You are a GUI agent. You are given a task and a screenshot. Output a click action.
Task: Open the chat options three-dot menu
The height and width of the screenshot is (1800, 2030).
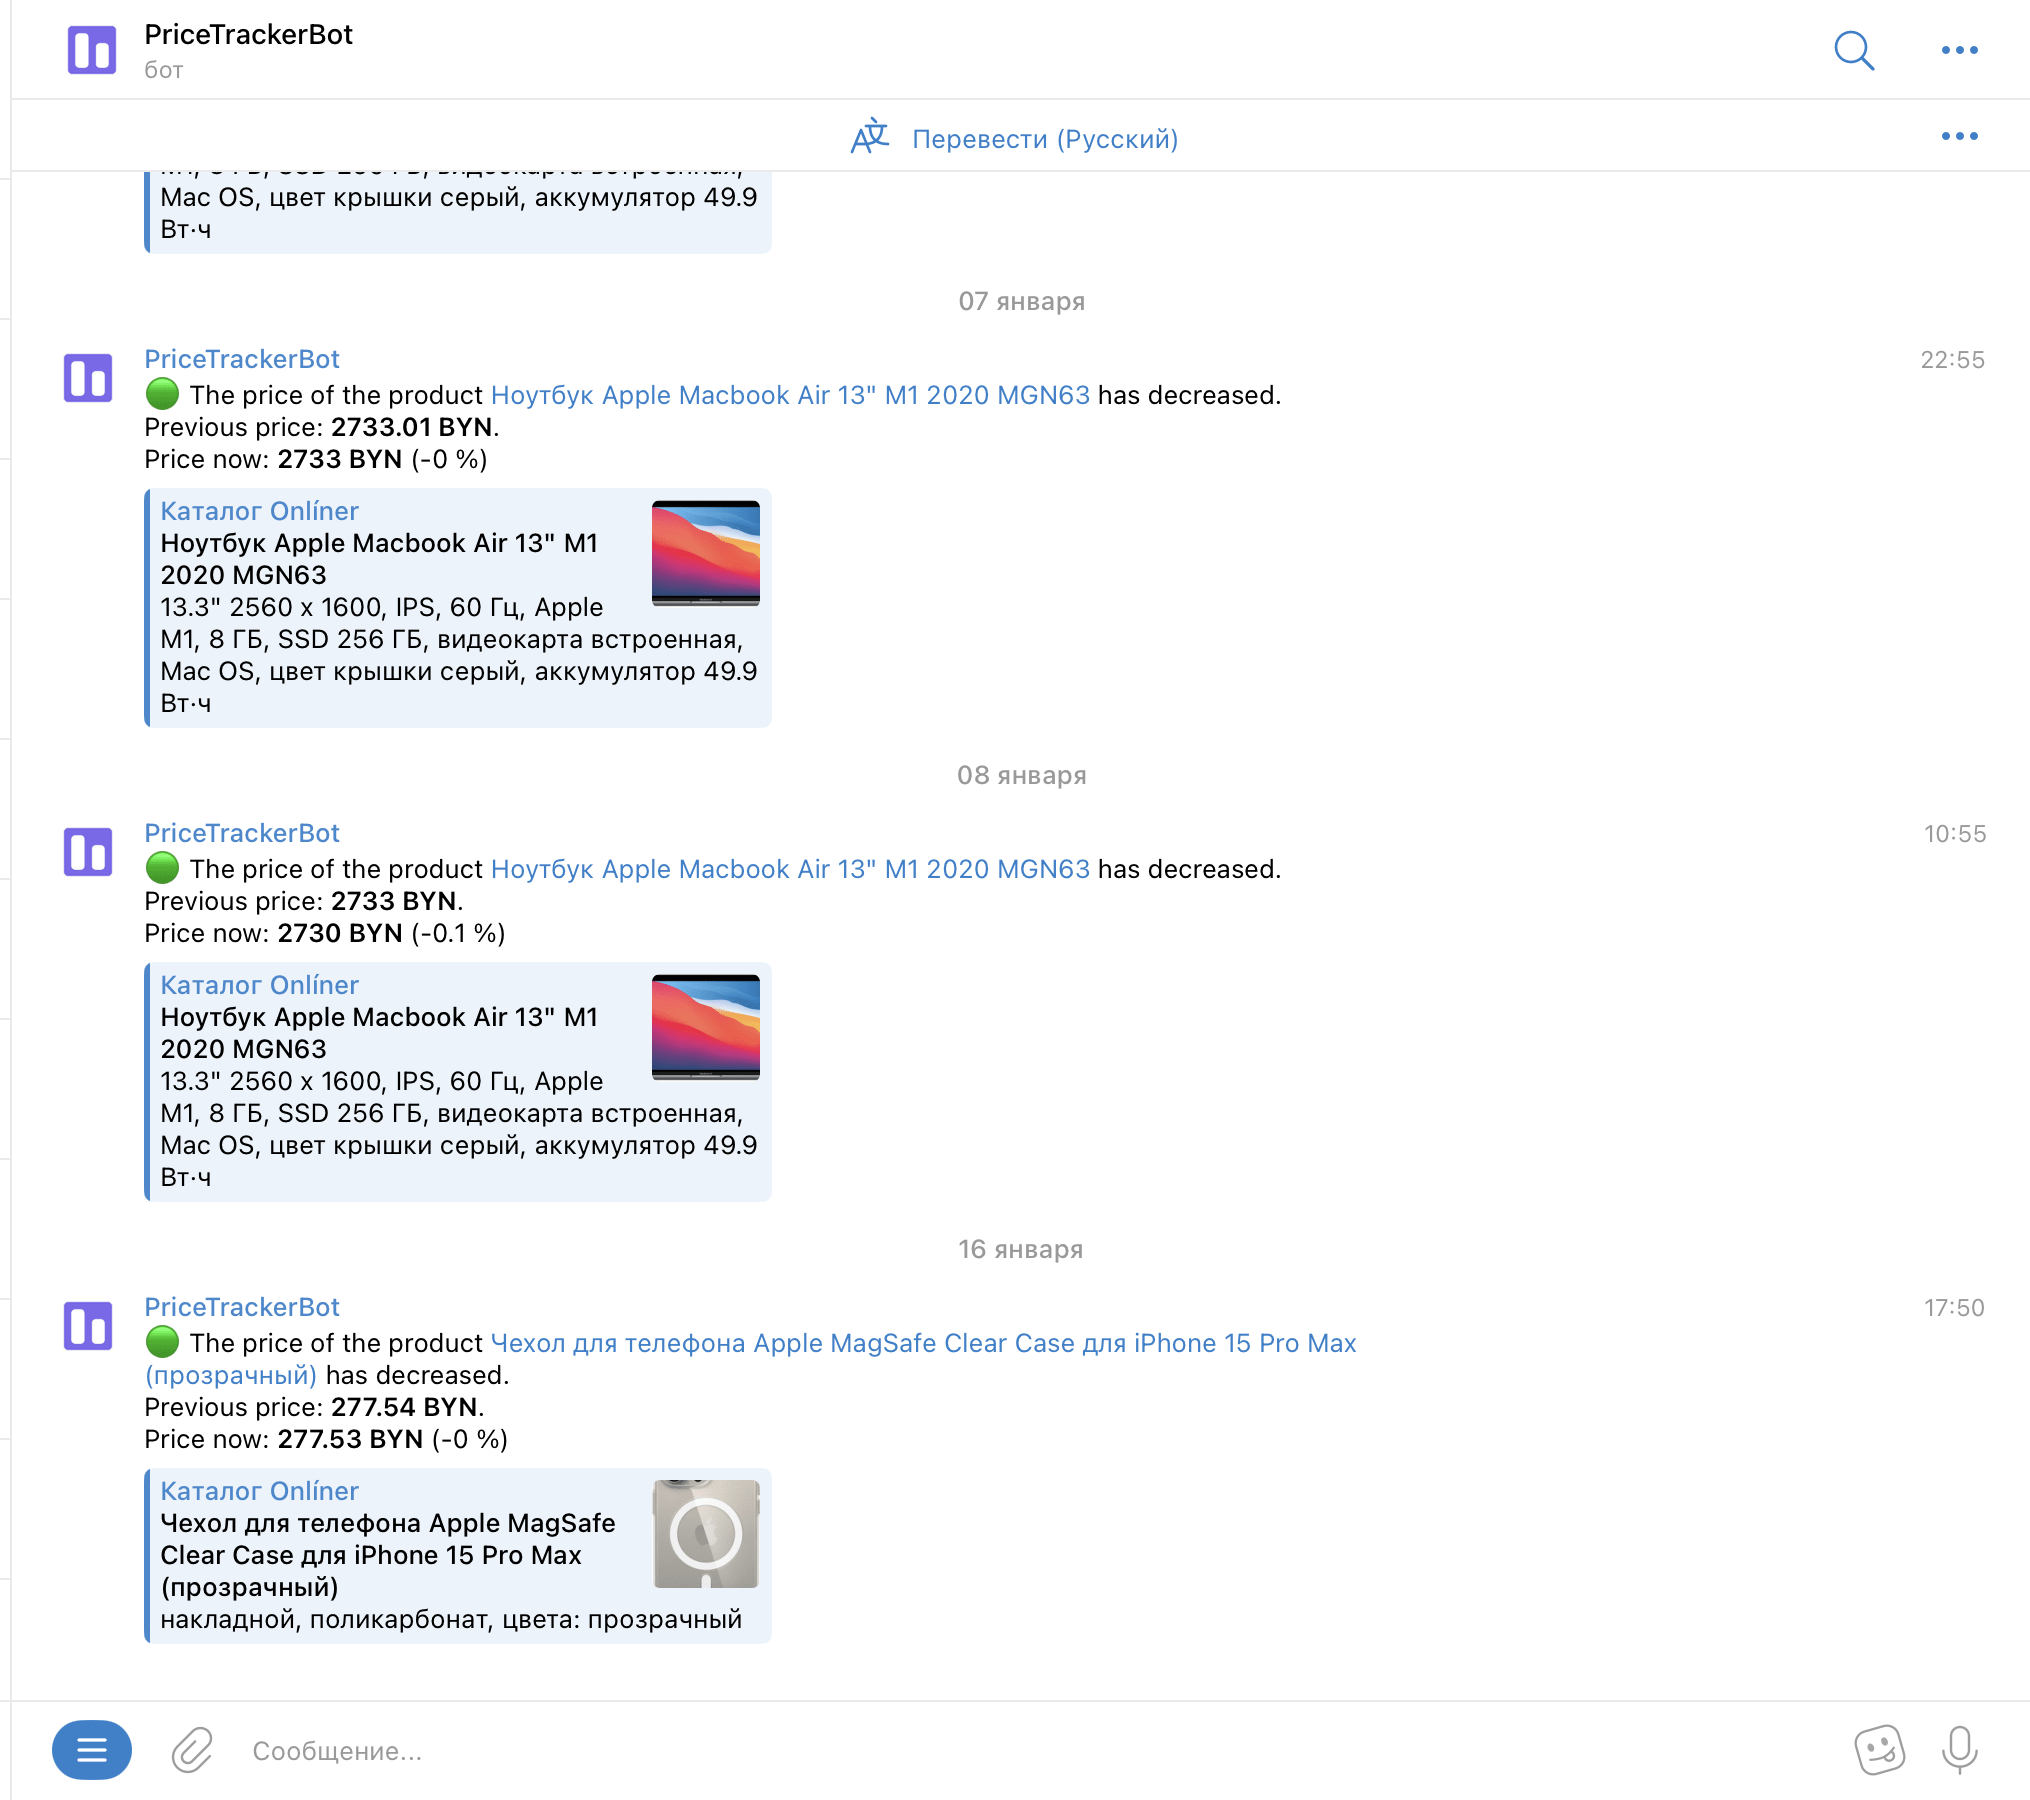[x=1959, y=50]
